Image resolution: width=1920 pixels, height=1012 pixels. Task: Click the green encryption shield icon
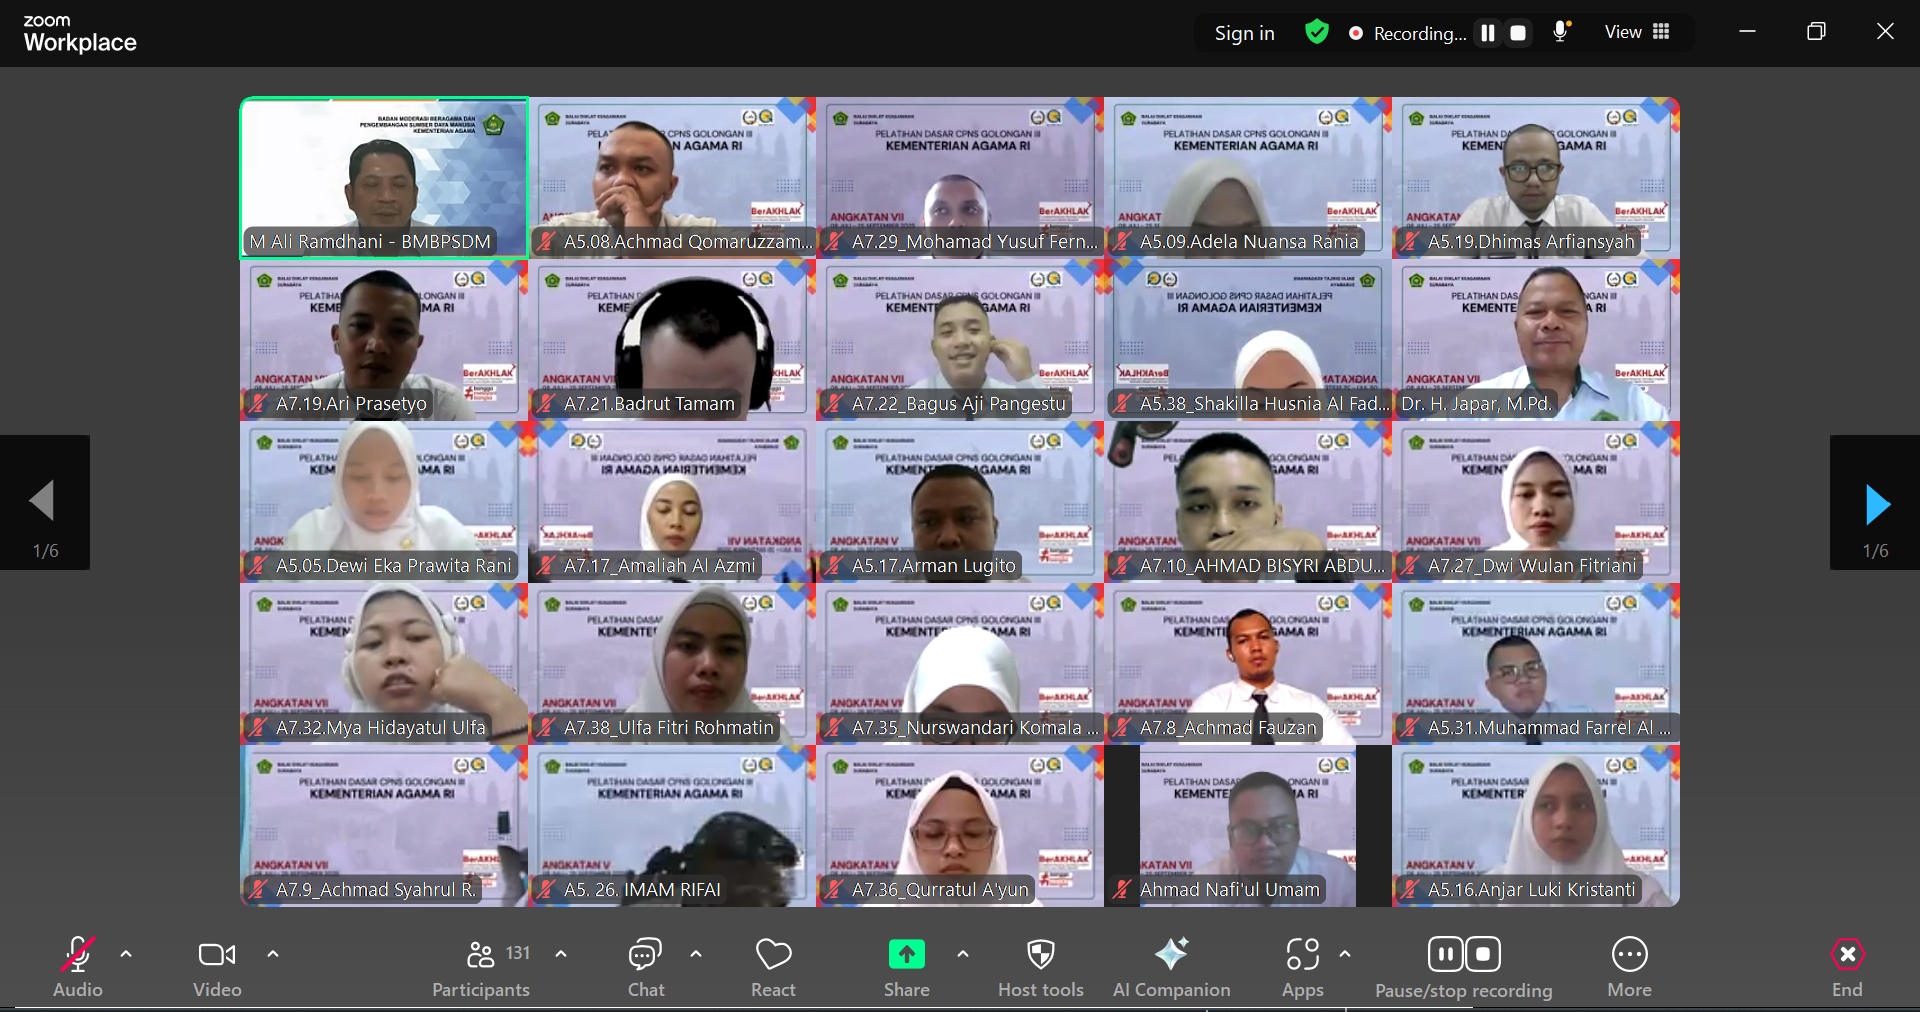coord(1317,33)
